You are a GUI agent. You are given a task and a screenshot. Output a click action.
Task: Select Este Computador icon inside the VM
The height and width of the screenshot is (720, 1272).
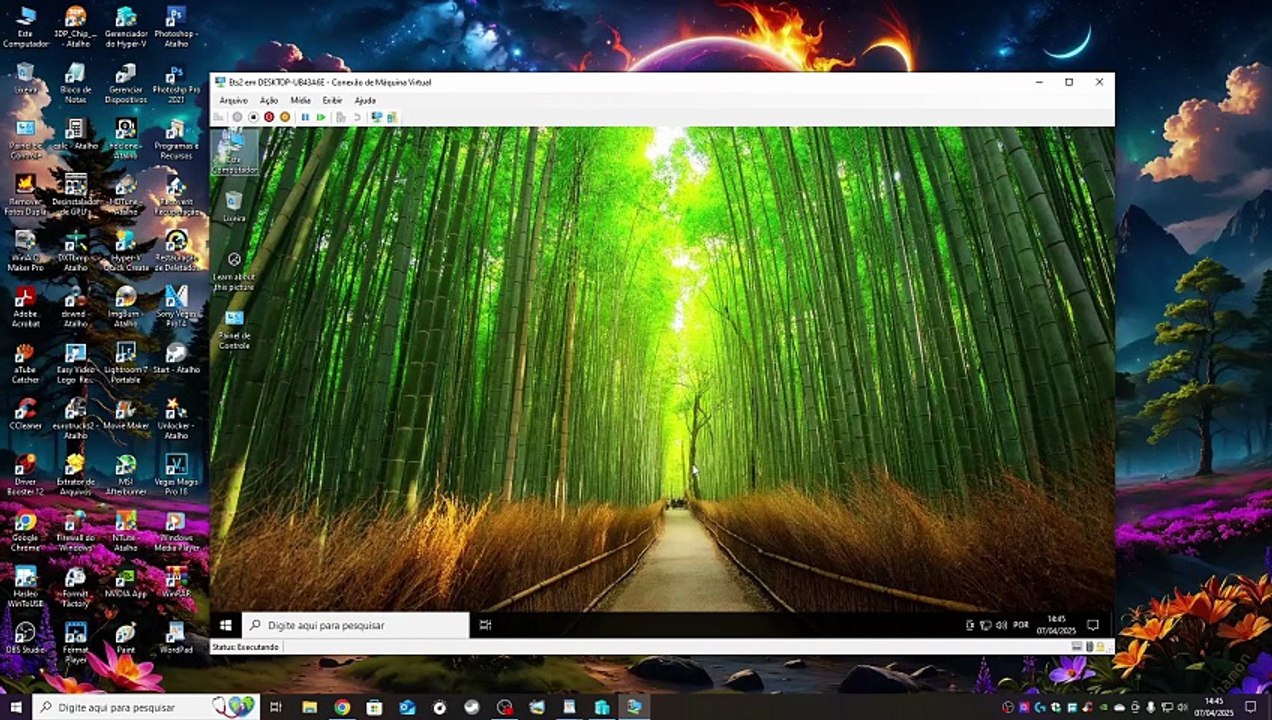[x=234, y=153]
